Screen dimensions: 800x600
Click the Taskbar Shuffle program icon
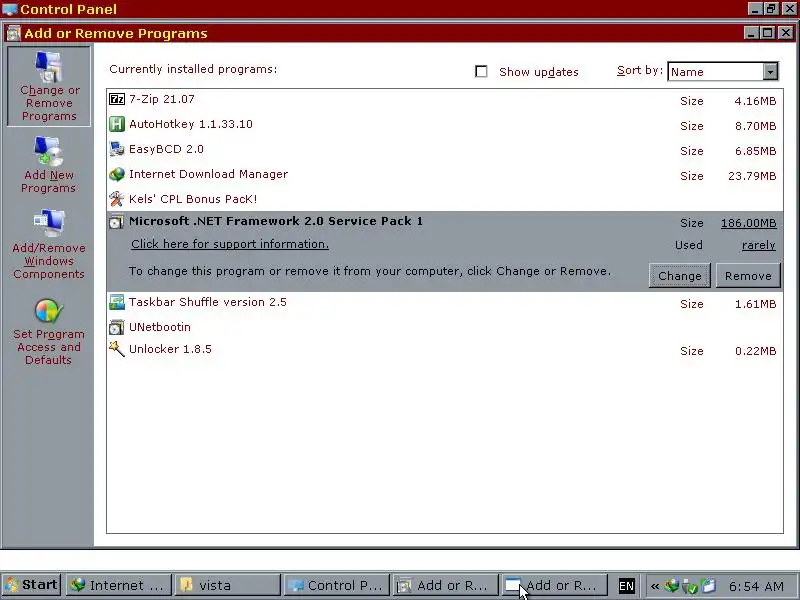point(117,302)
